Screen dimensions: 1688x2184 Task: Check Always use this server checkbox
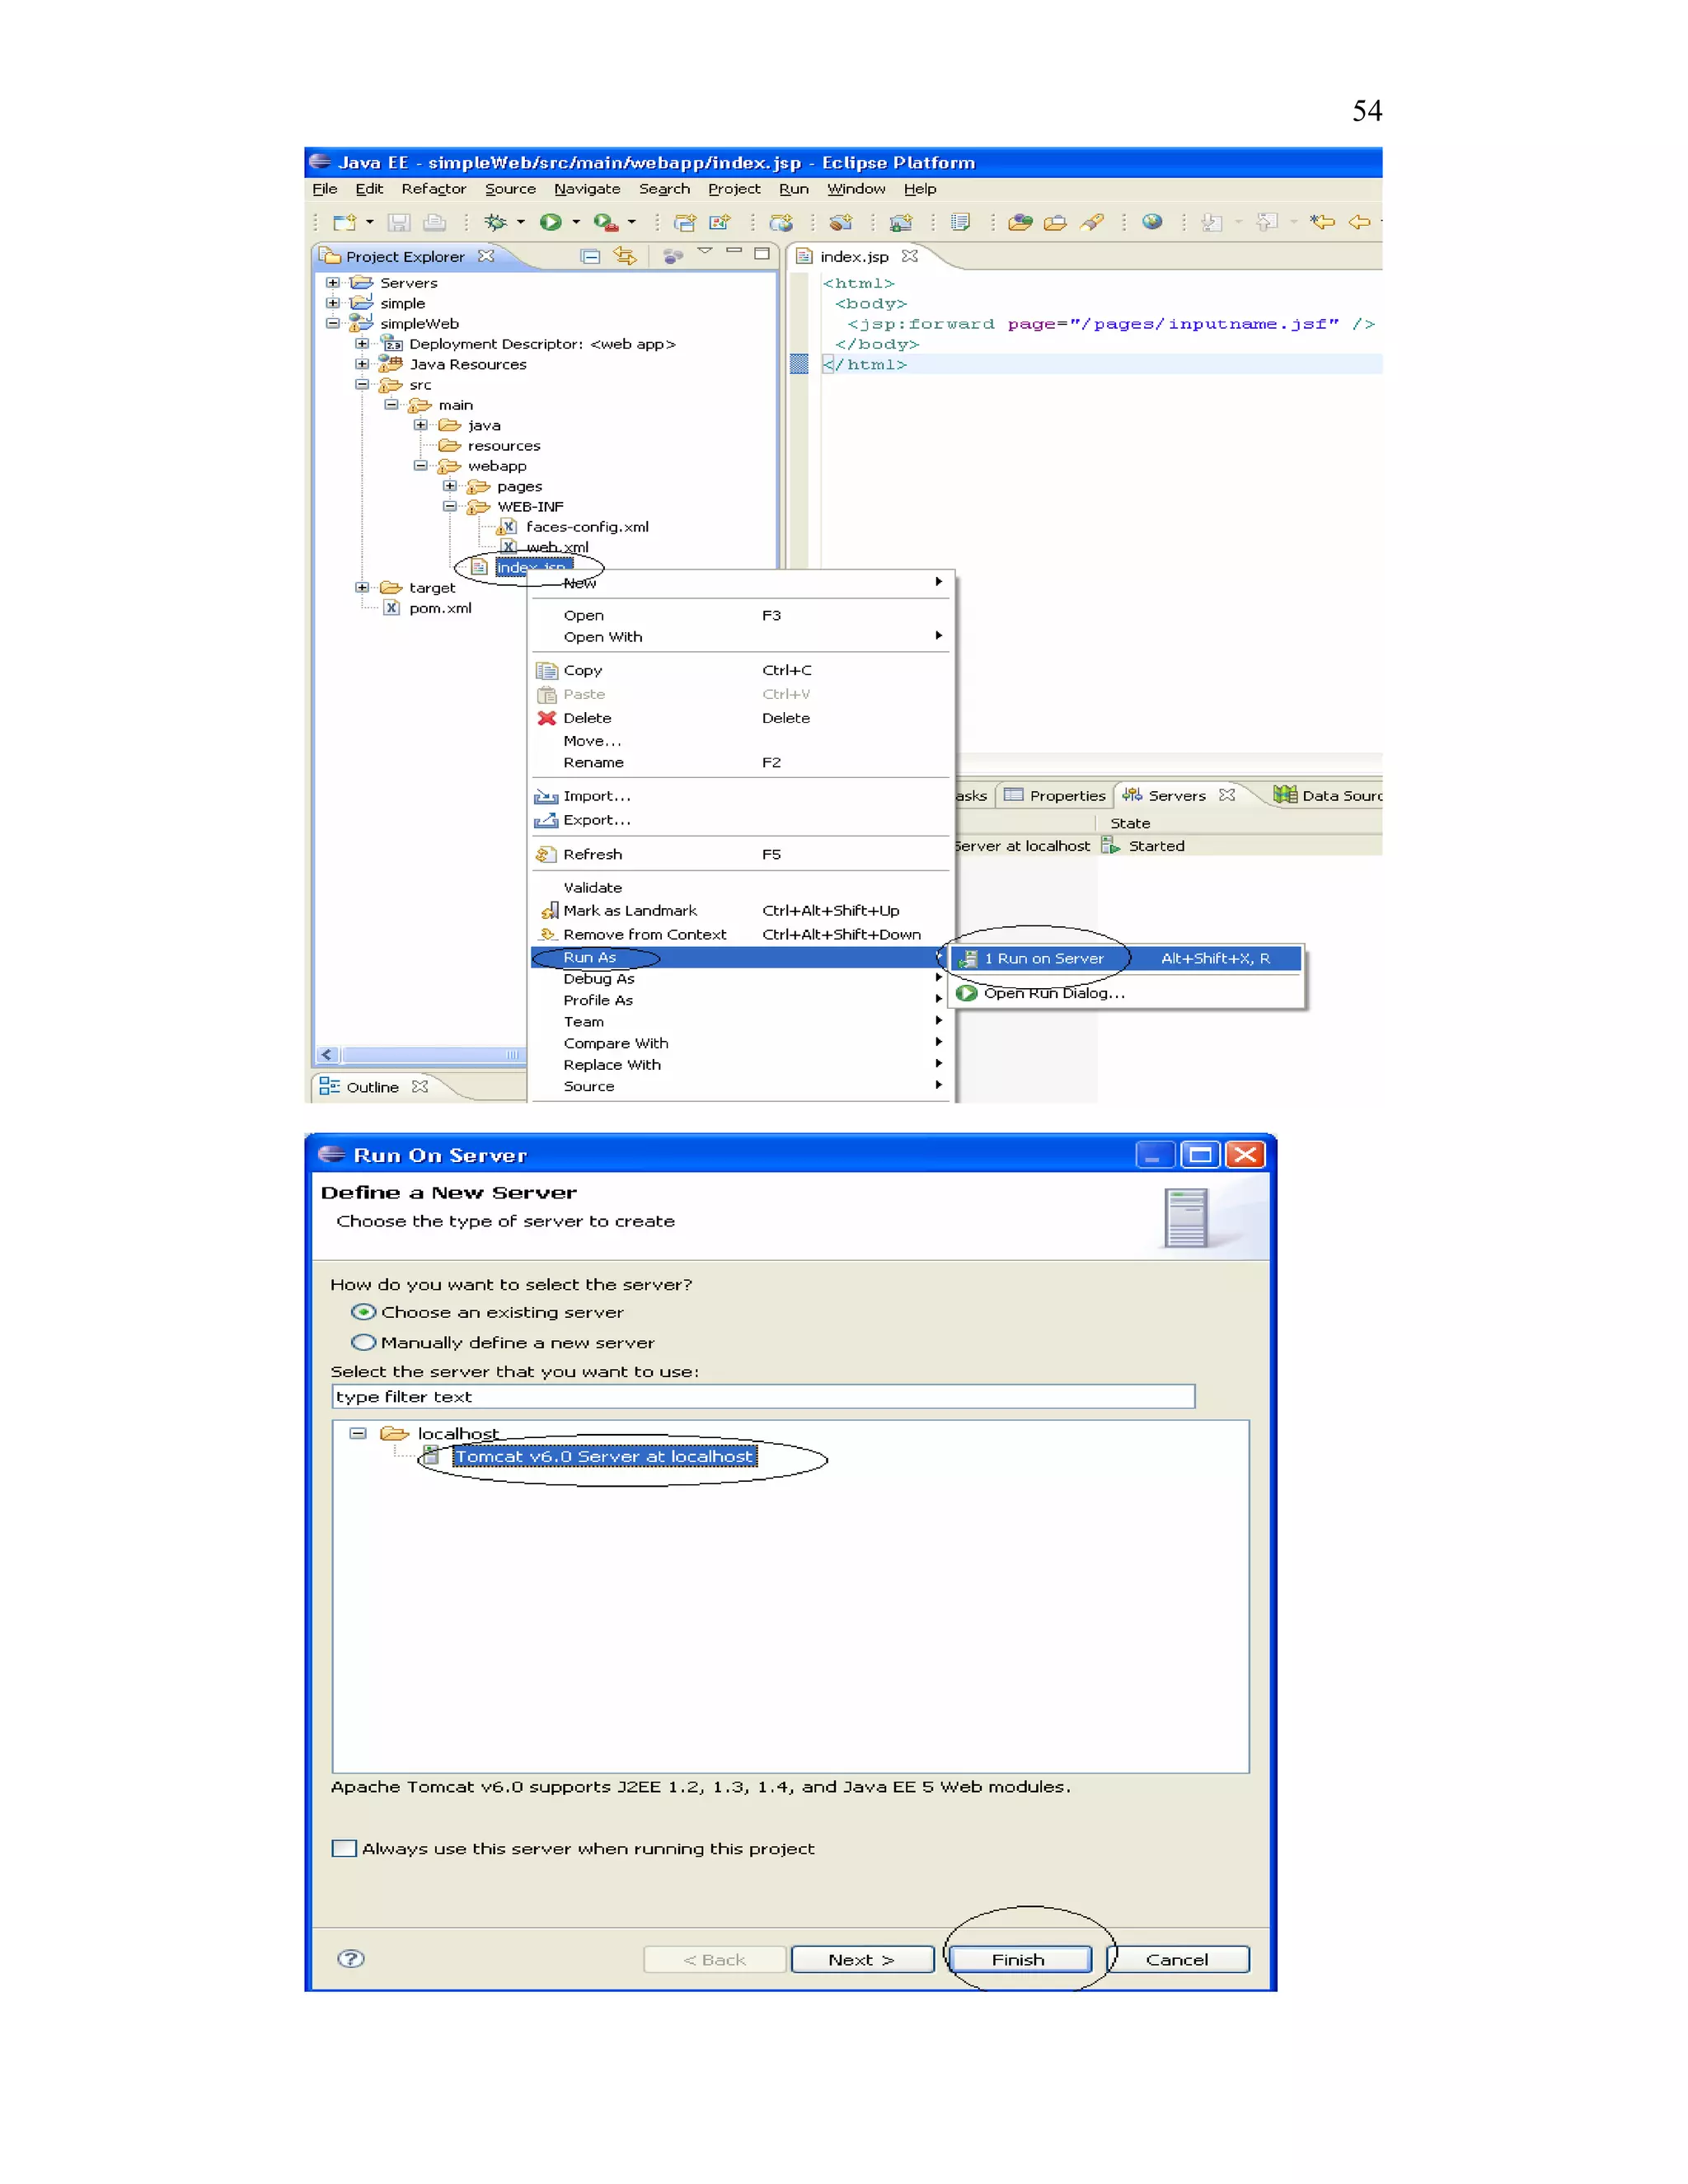[x=344, y=1849]
